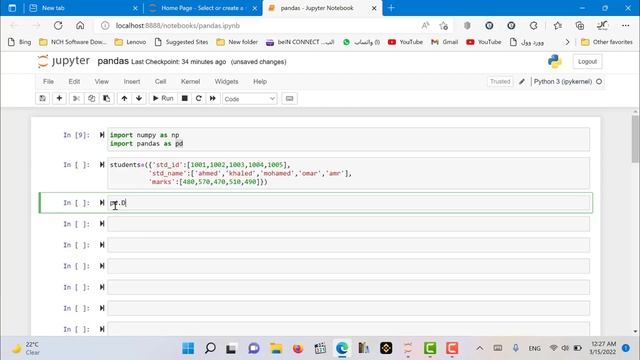The image size is (640, 360).
Task: Run the selected cell
Action: 163,98
